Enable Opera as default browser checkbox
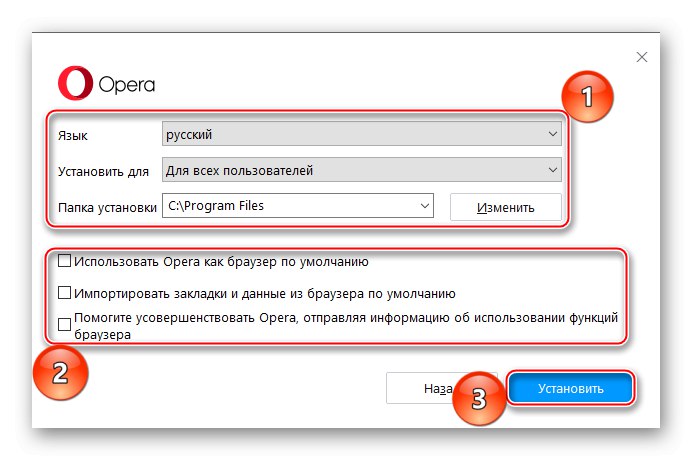The image size is (692, 460). point(64,261)
